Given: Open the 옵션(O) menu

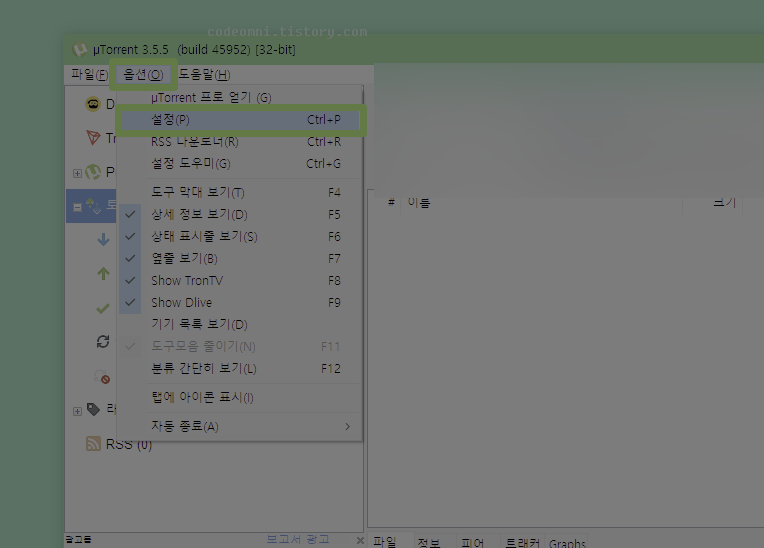Looking at the screenshot, I should coord(143,75).
